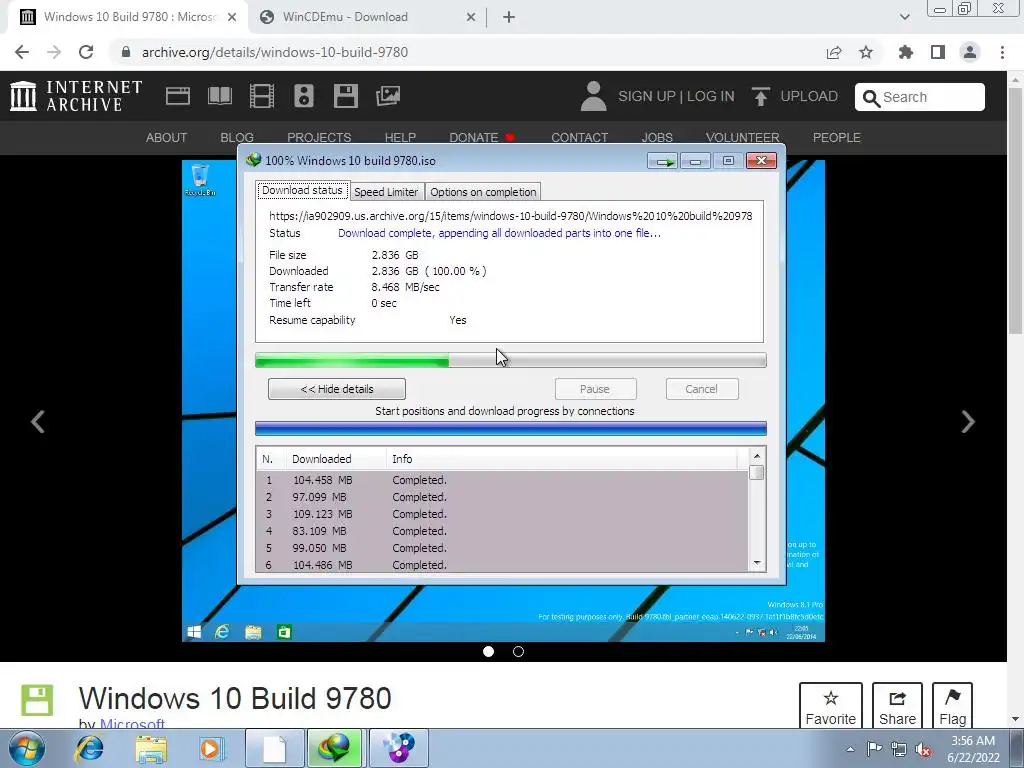Show hidden tray icons arrow
Viewport: 1024px width, 768px height.
[x=850, y=749]
